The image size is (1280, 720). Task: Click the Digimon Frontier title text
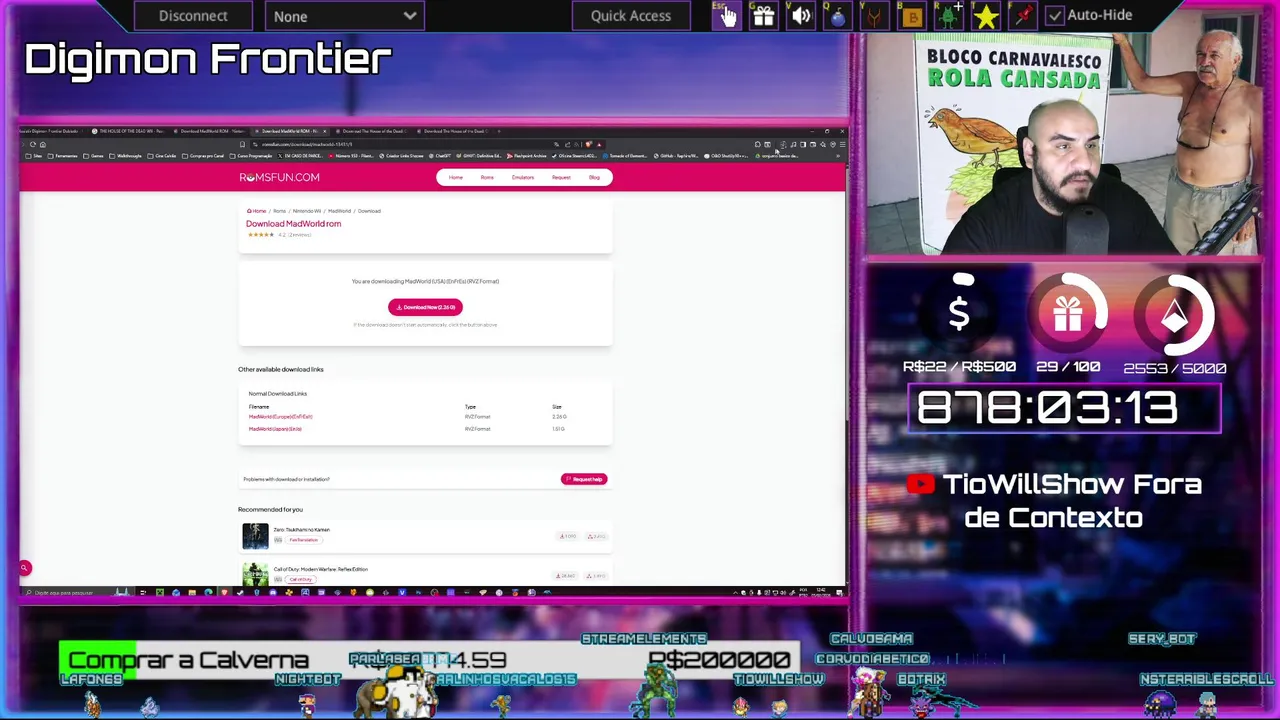click(x=208, y=59)
